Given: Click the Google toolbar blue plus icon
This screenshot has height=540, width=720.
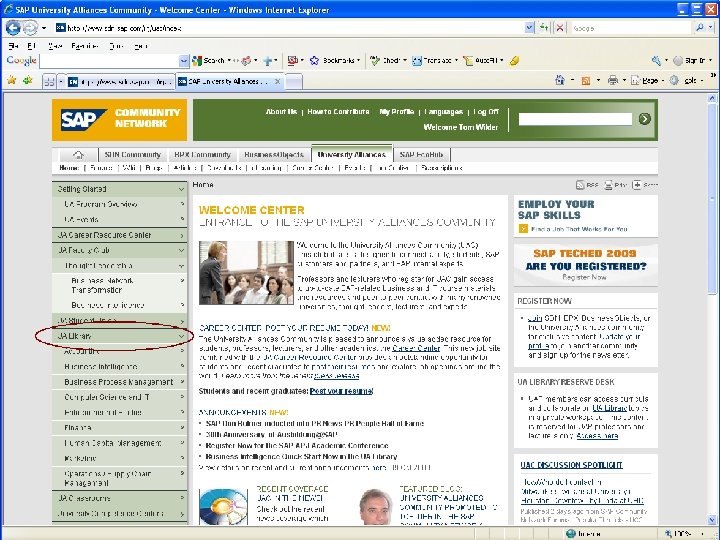Looking at the screenshot, I should click(x=268, y=61).
